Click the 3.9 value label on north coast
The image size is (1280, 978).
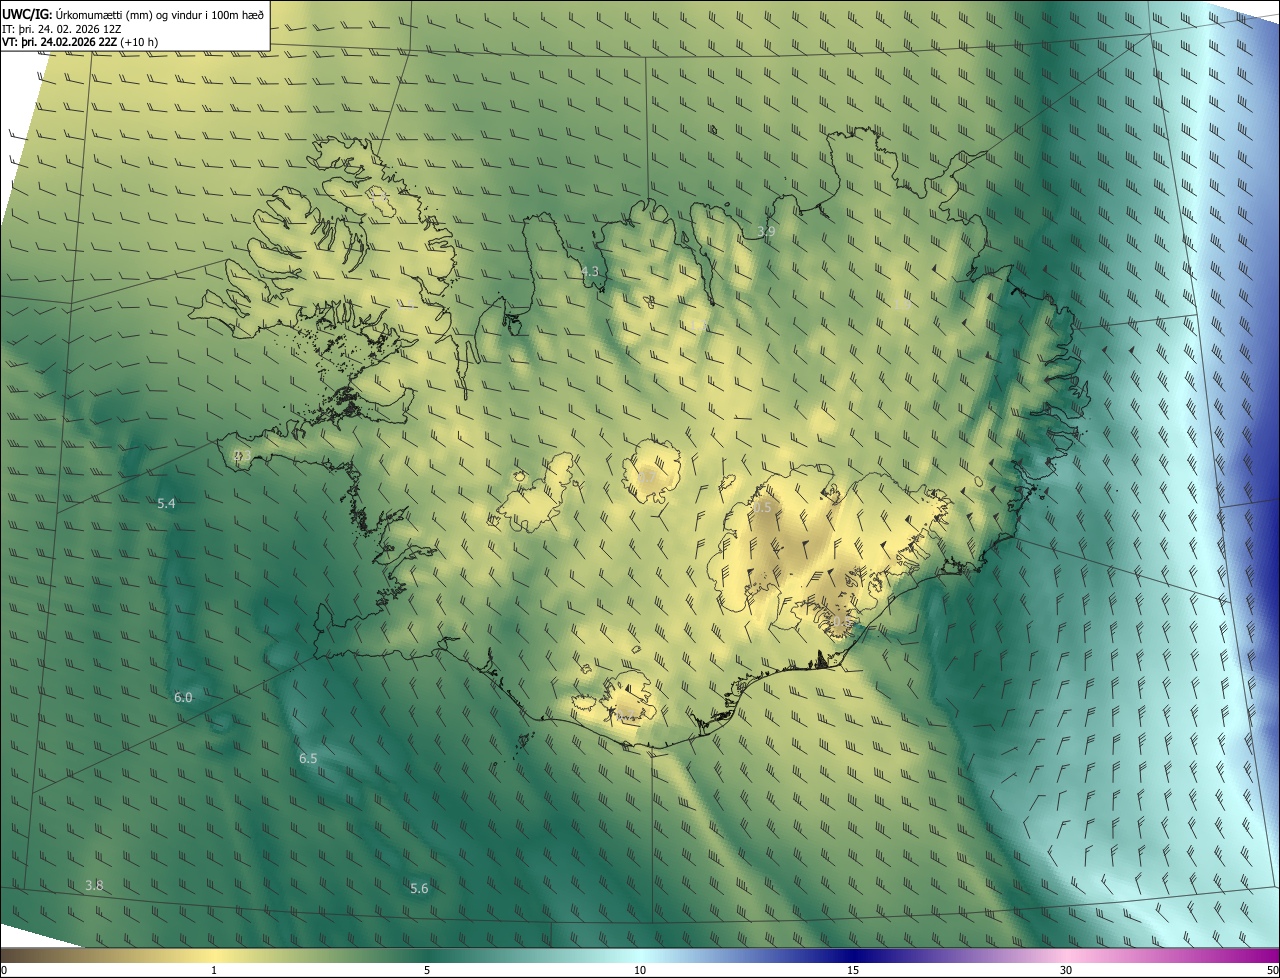[x=766, y=231]
